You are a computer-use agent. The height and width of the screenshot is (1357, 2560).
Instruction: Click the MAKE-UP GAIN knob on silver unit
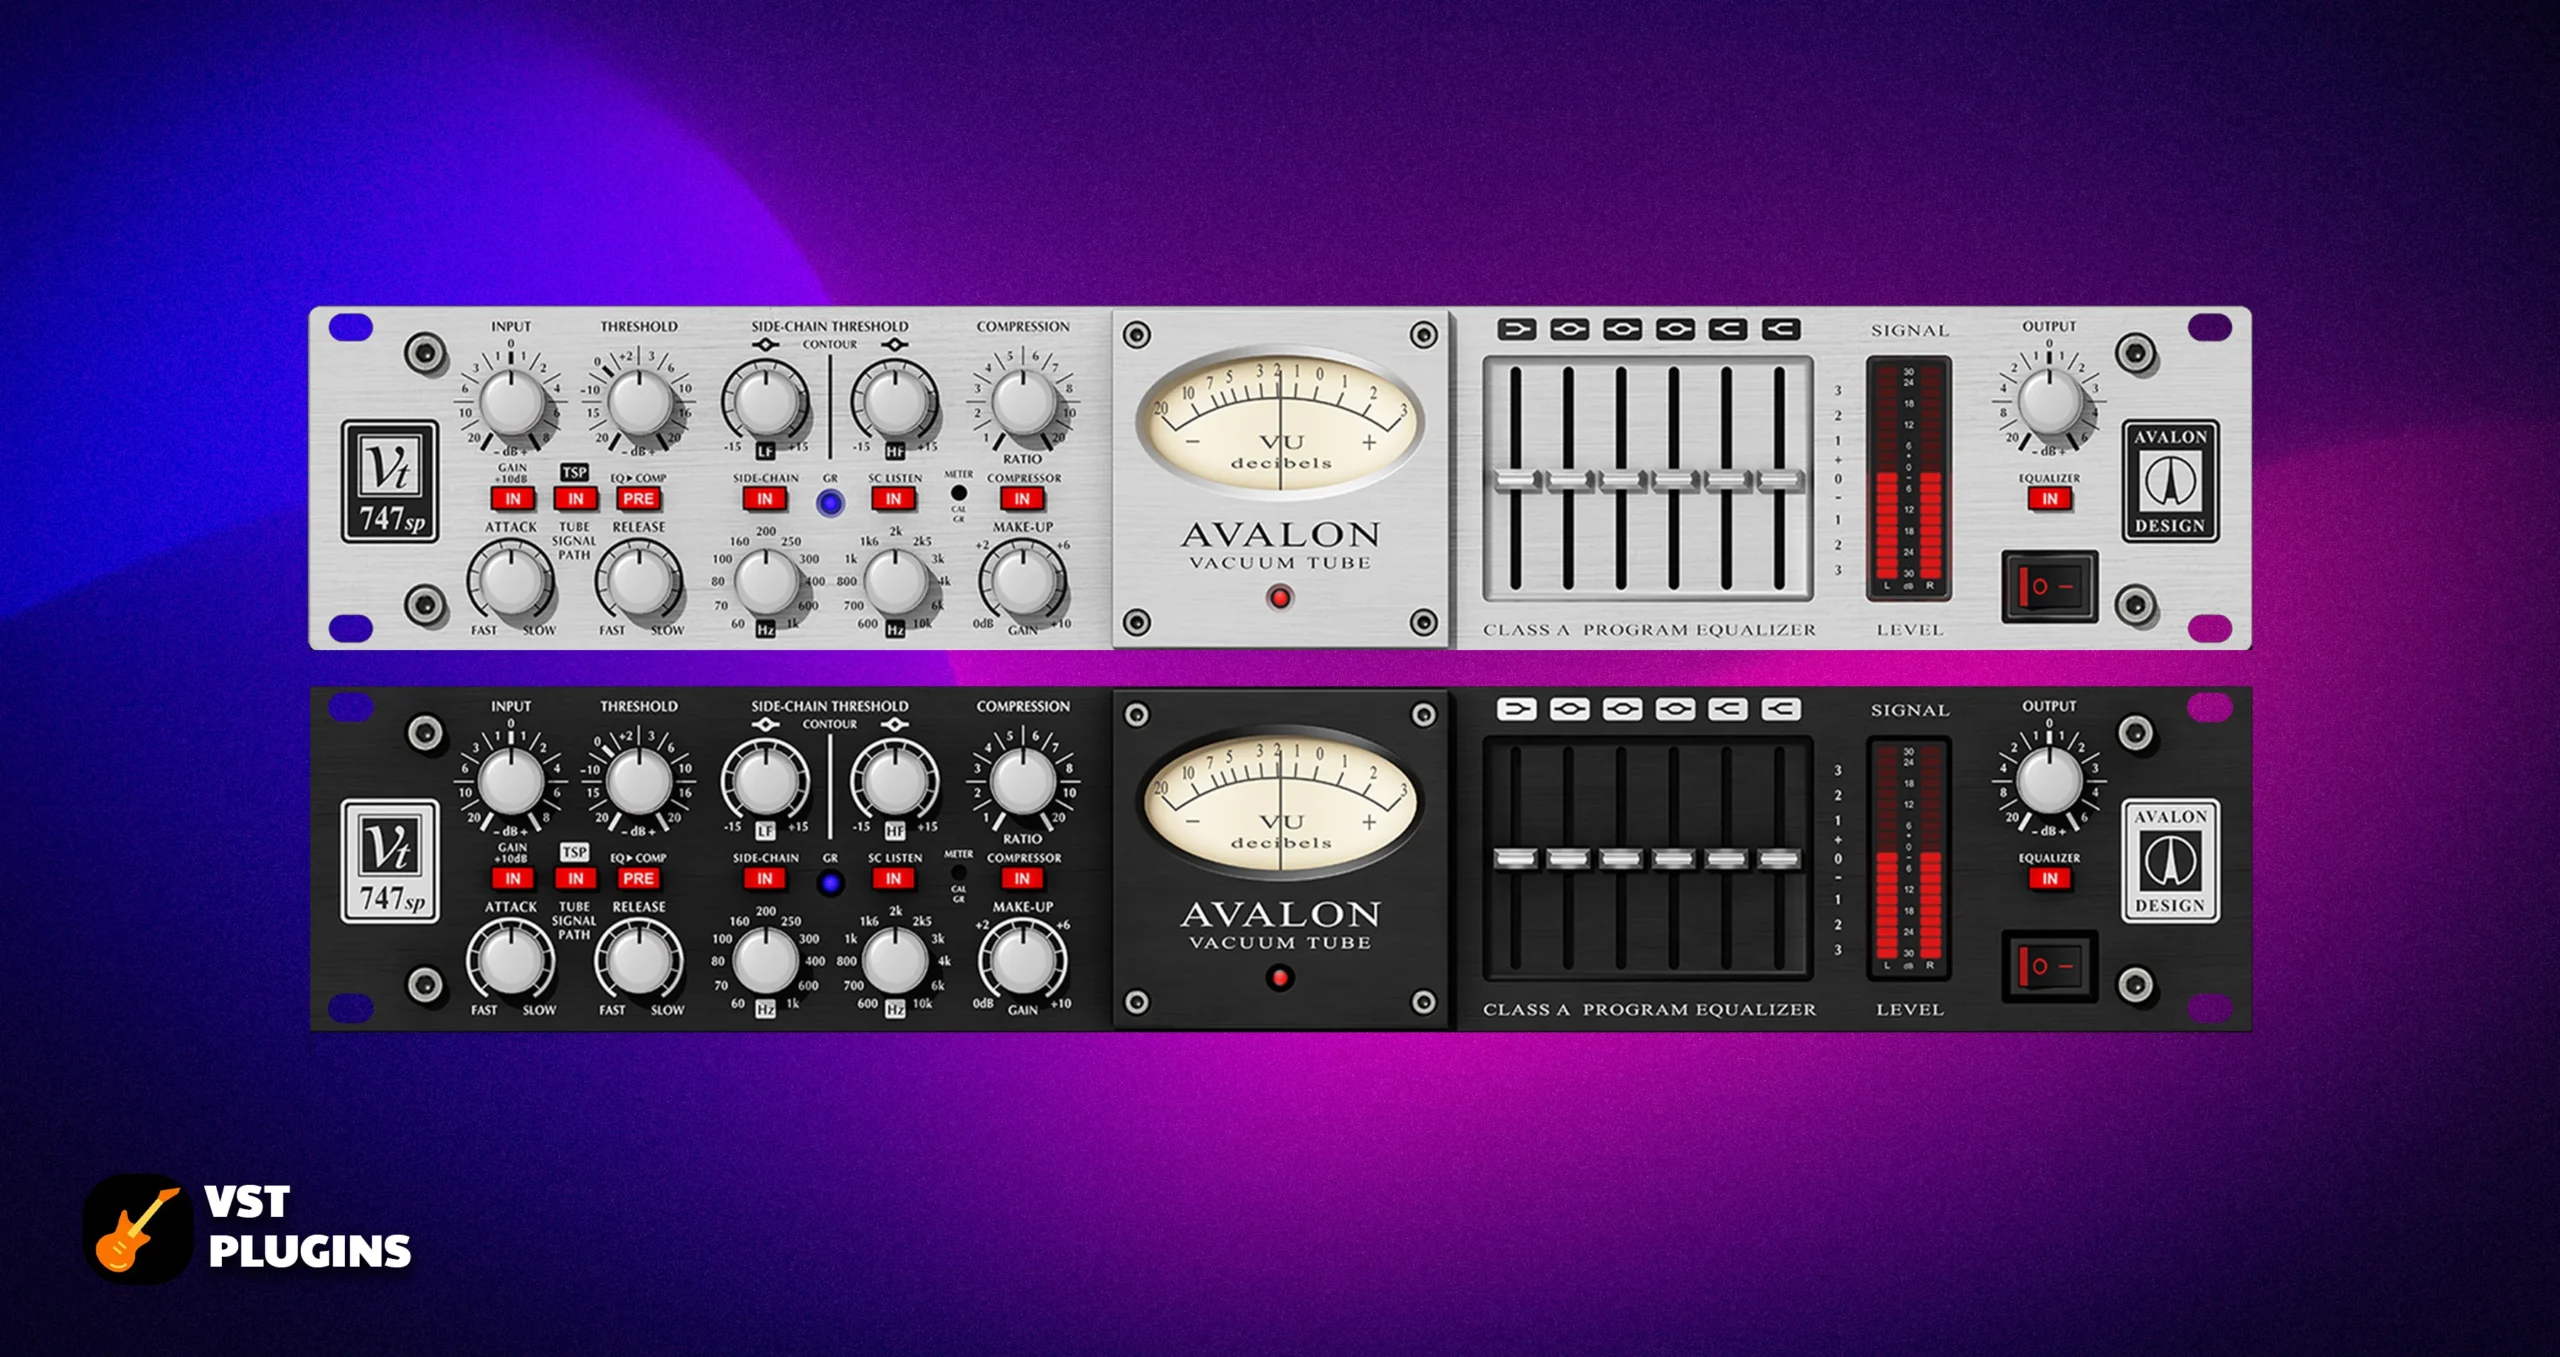tap(1022, 581)
